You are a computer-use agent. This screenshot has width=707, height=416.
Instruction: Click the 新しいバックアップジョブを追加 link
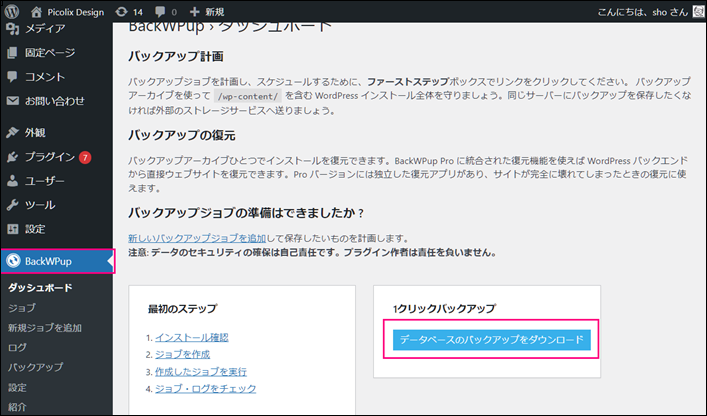coord(197,238)
